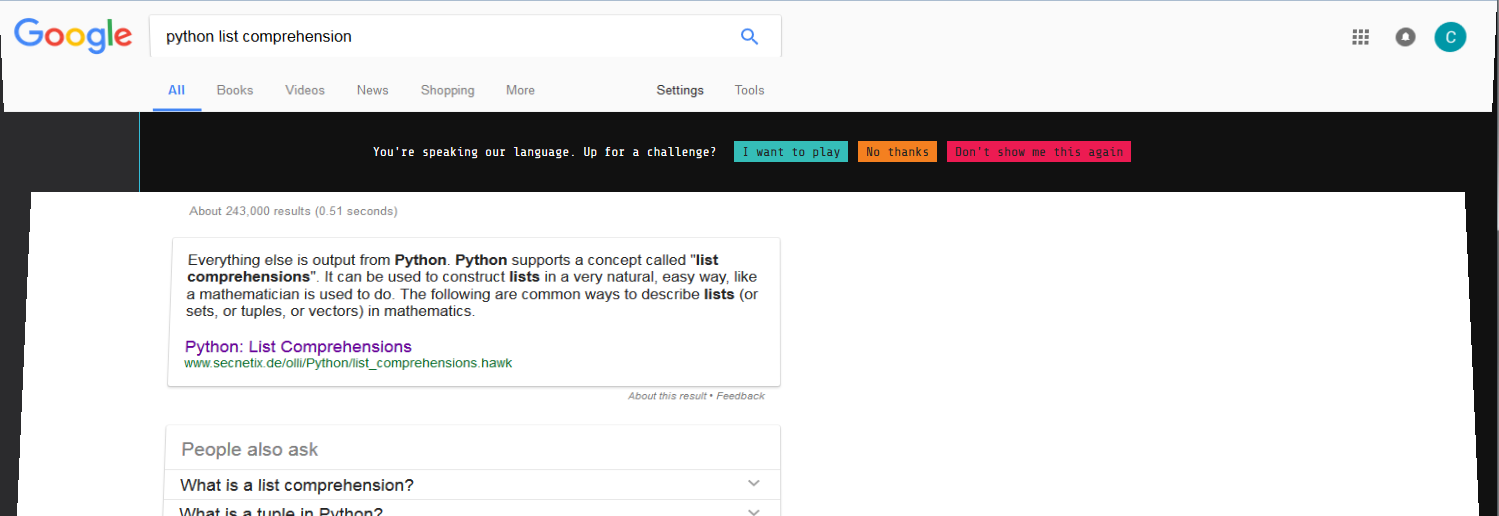Click the featured snippet paragraph text
Image resolution: width=1499 pixels, height=516 pixels.
coord(472,285)
